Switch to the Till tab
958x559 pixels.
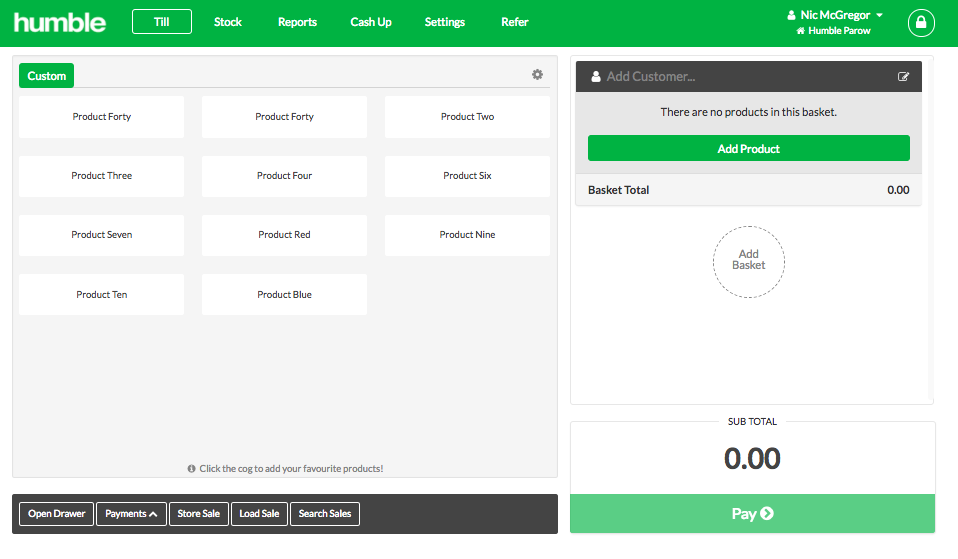[162, 22]
